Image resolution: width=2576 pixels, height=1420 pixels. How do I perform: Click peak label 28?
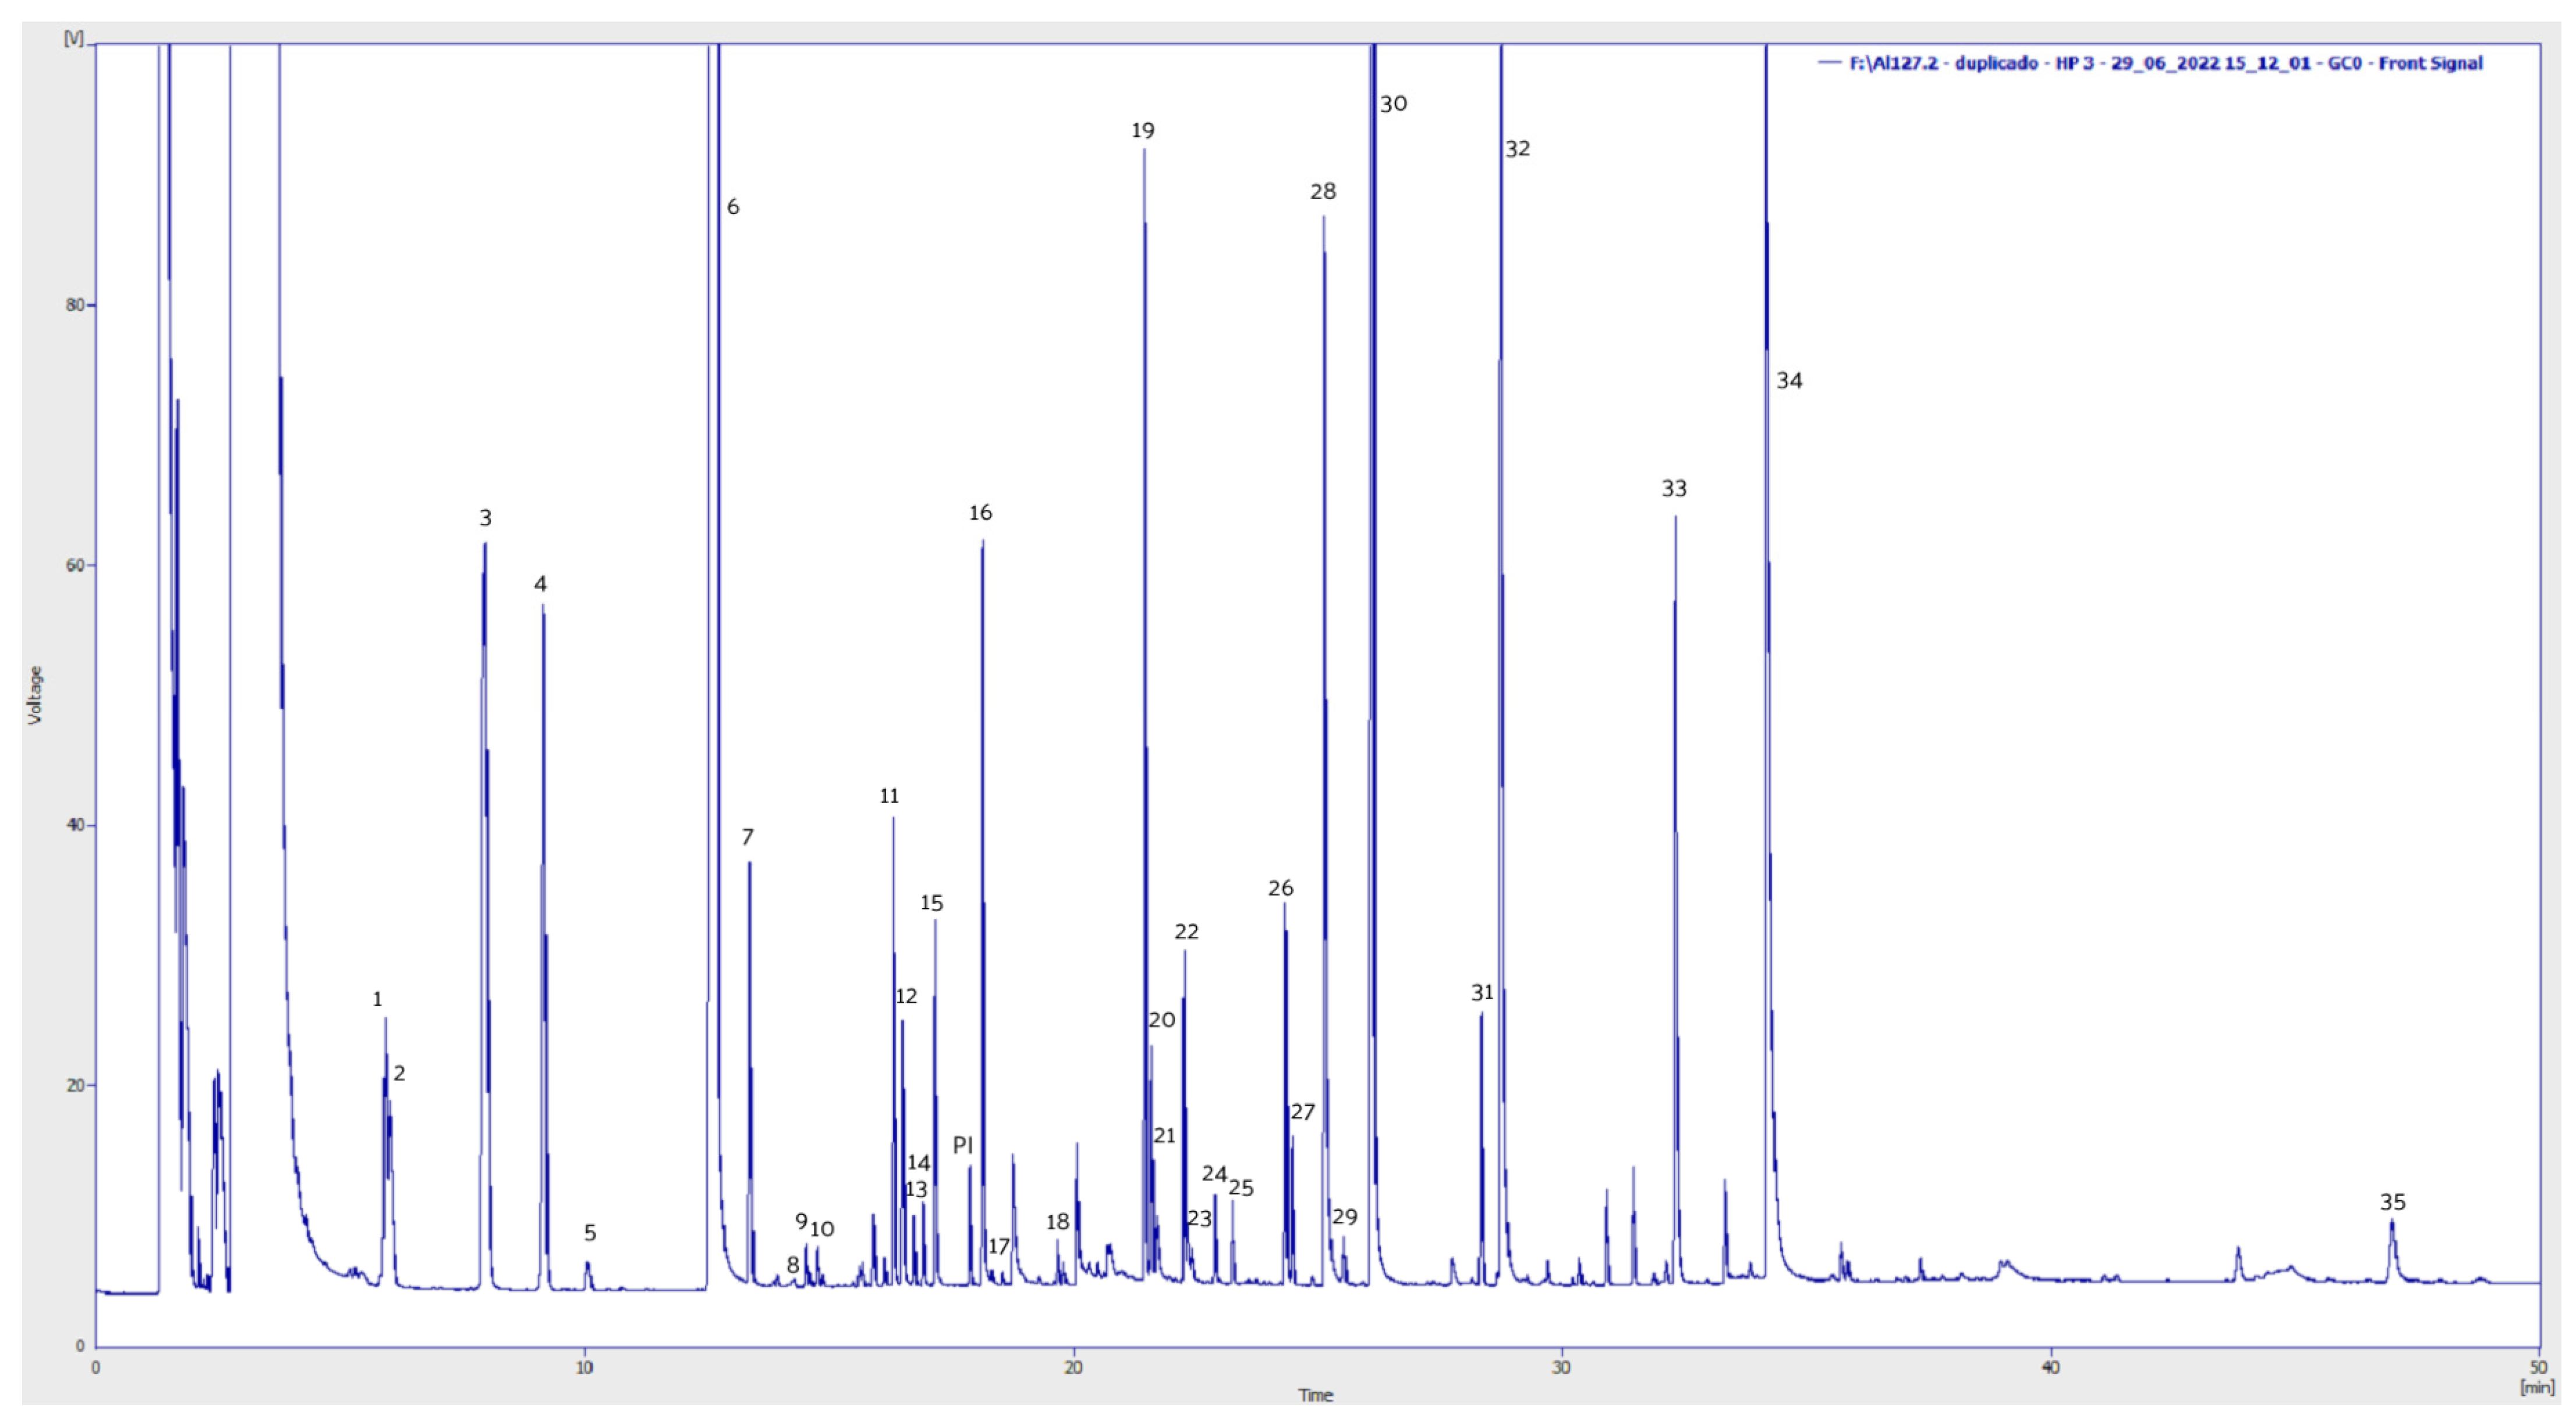(x=1323, y=191)
